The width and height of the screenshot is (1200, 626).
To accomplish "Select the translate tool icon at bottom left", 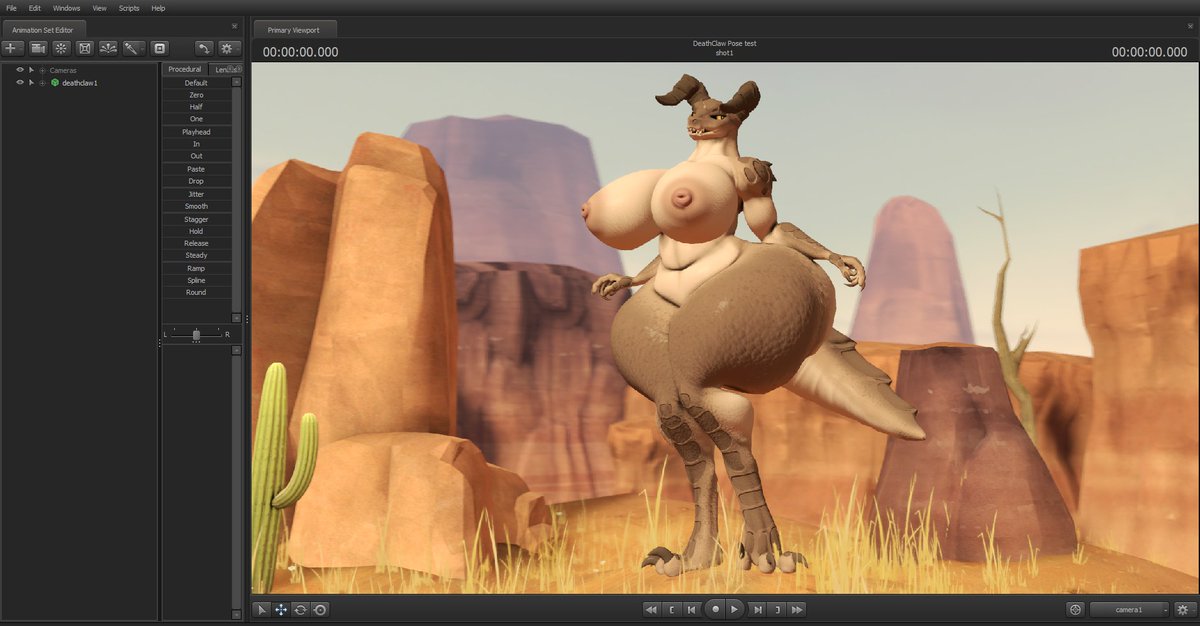I will pyautogui.click(x=281, y=609).
